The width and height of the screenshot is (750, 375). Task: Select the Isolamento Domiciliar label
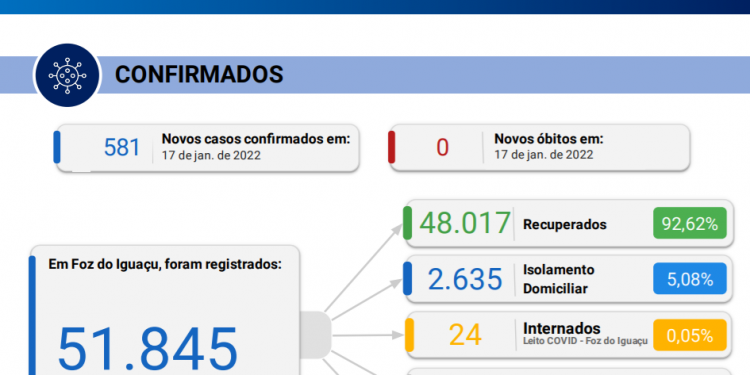point(559,279)
